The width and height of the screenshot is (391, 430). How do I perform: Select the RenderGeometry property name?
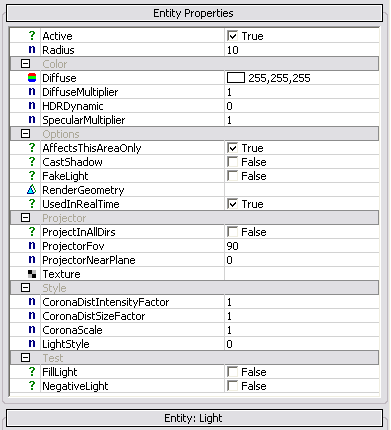[83, 190]
